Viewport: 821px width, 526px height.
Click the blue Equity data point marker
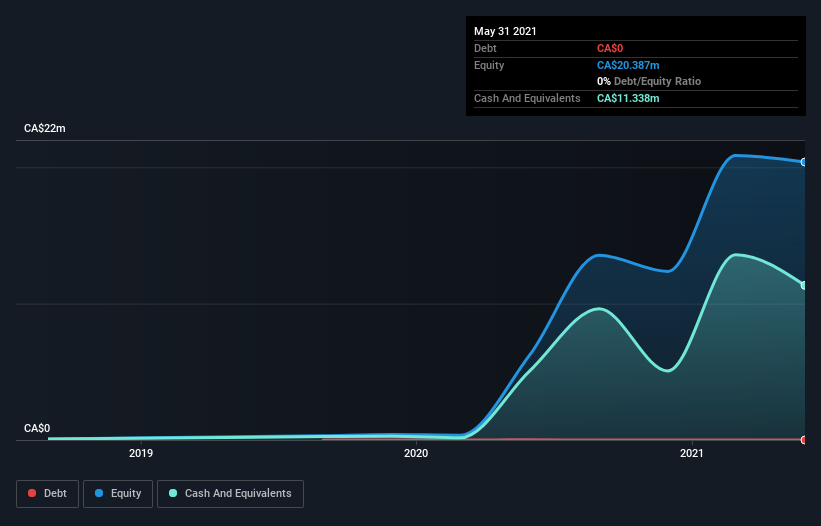804,162
